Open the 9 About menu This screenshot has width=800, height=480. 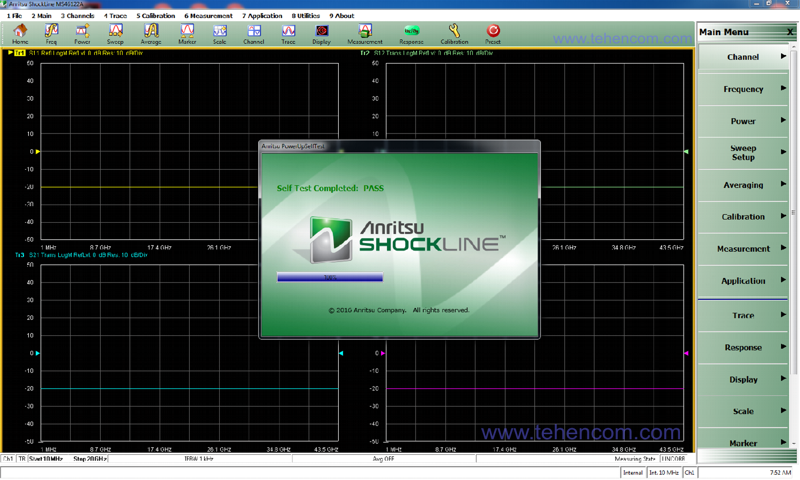pos(341,16)
